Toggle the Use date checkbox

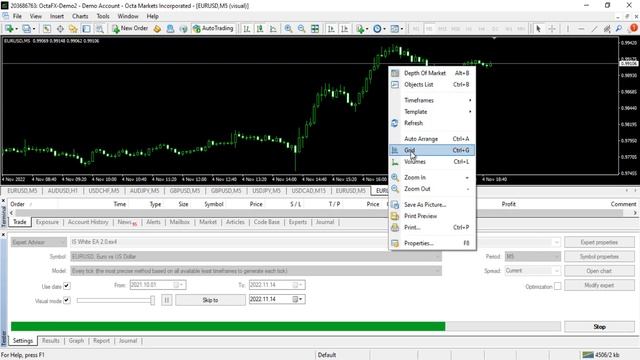[x=67, y=286]
